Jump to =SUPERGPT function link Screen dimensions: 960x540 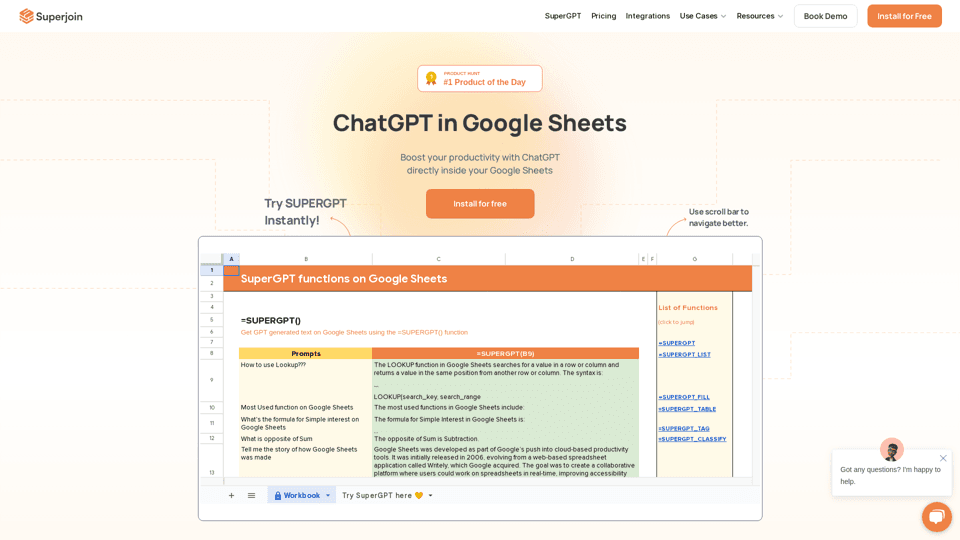(x=677, y=343)
